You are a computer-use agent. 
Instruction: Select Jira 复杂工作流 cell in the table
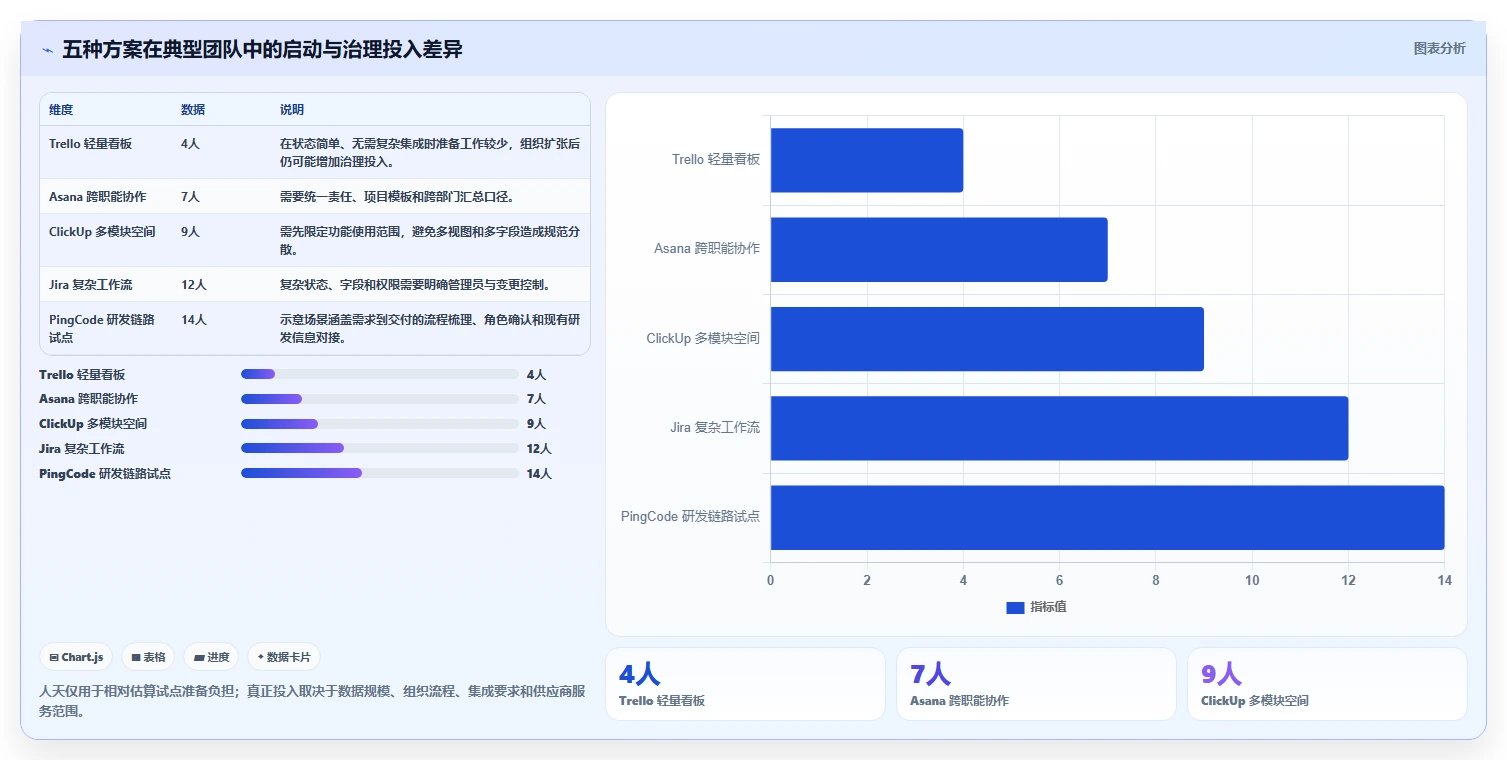tap(90, 285)
